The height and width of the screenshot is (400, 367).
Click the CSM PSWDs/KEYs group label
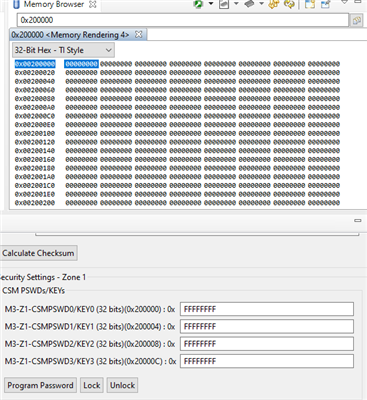coord(33,291)
